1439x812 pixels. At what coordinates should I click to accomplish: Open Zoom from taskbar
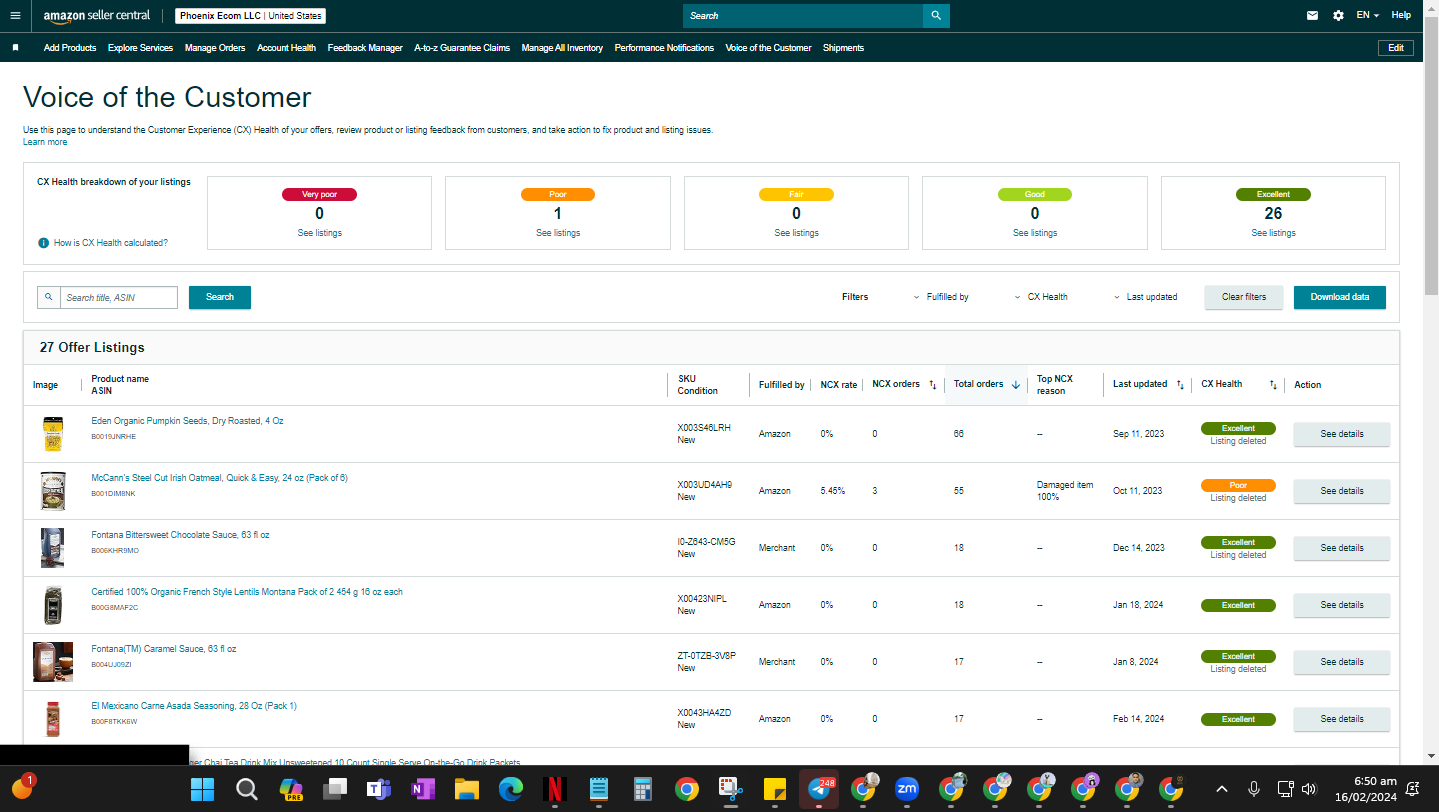click(x=907, y=789)
